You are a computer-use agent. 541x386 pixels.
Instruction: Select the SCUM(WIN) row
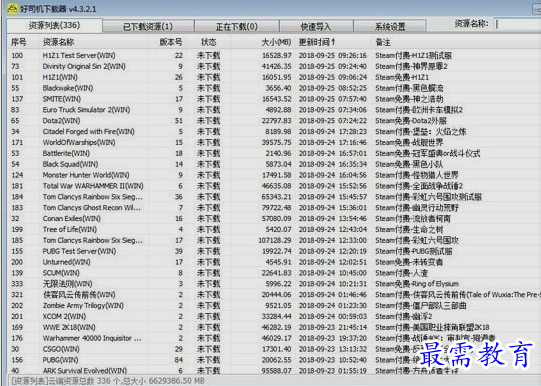click(274, 273)
